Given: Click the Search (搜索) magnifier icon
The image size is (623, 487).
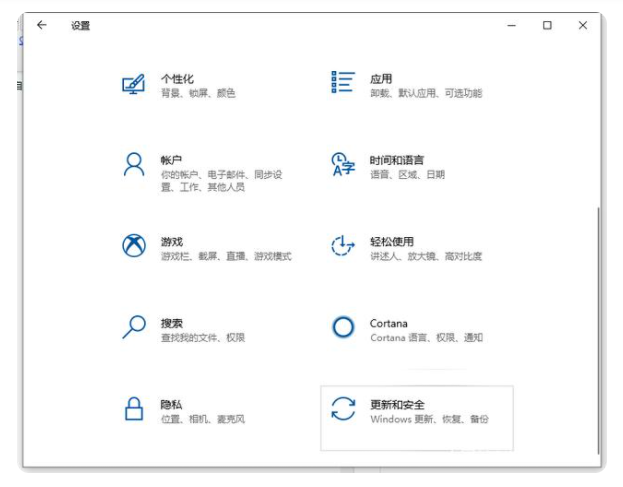Looking at the screenshot, I should (x=133, y=328).
